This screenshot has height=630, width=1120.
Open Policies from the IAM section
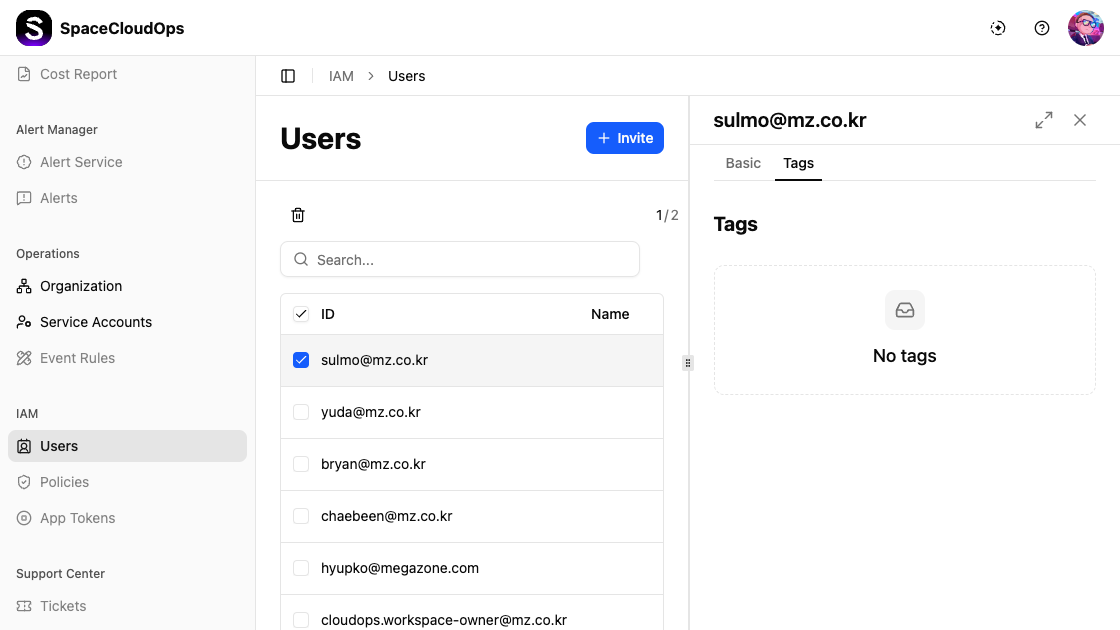(x=64, y=482)
